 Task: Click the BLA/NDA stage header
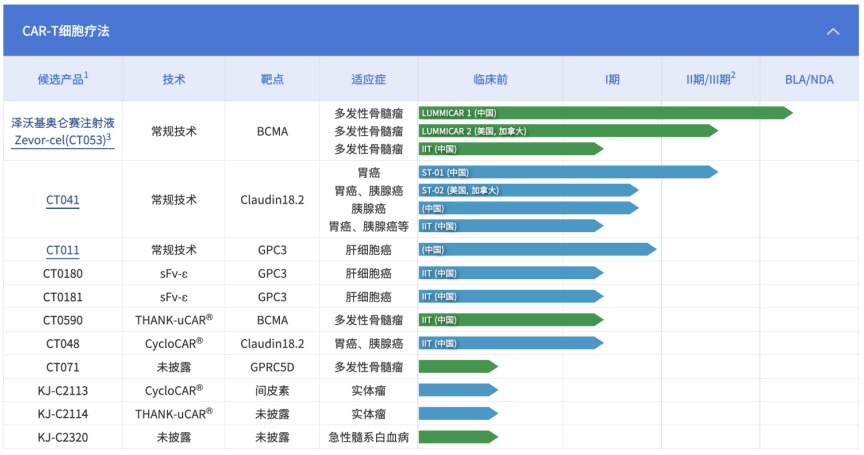(x=808, y=79)
